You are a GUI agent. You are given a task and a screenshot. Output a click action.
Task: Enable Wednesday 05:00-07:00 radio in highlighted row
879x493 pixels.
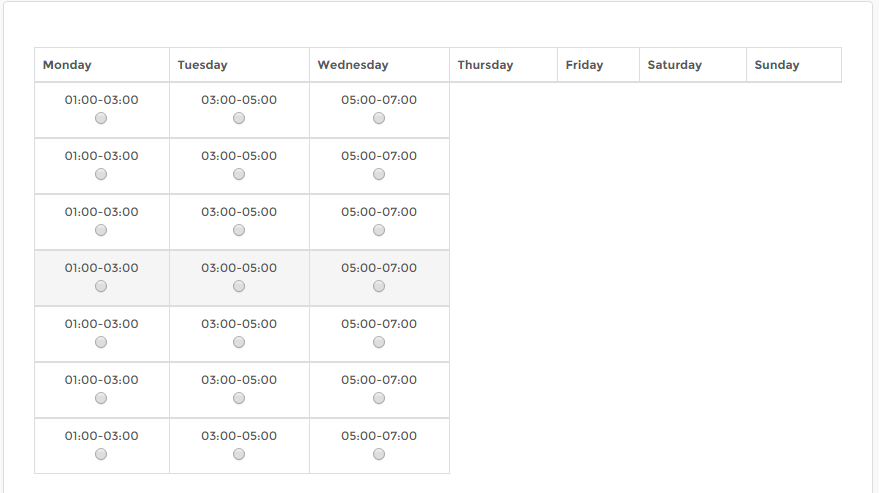(x=379, y=286)
